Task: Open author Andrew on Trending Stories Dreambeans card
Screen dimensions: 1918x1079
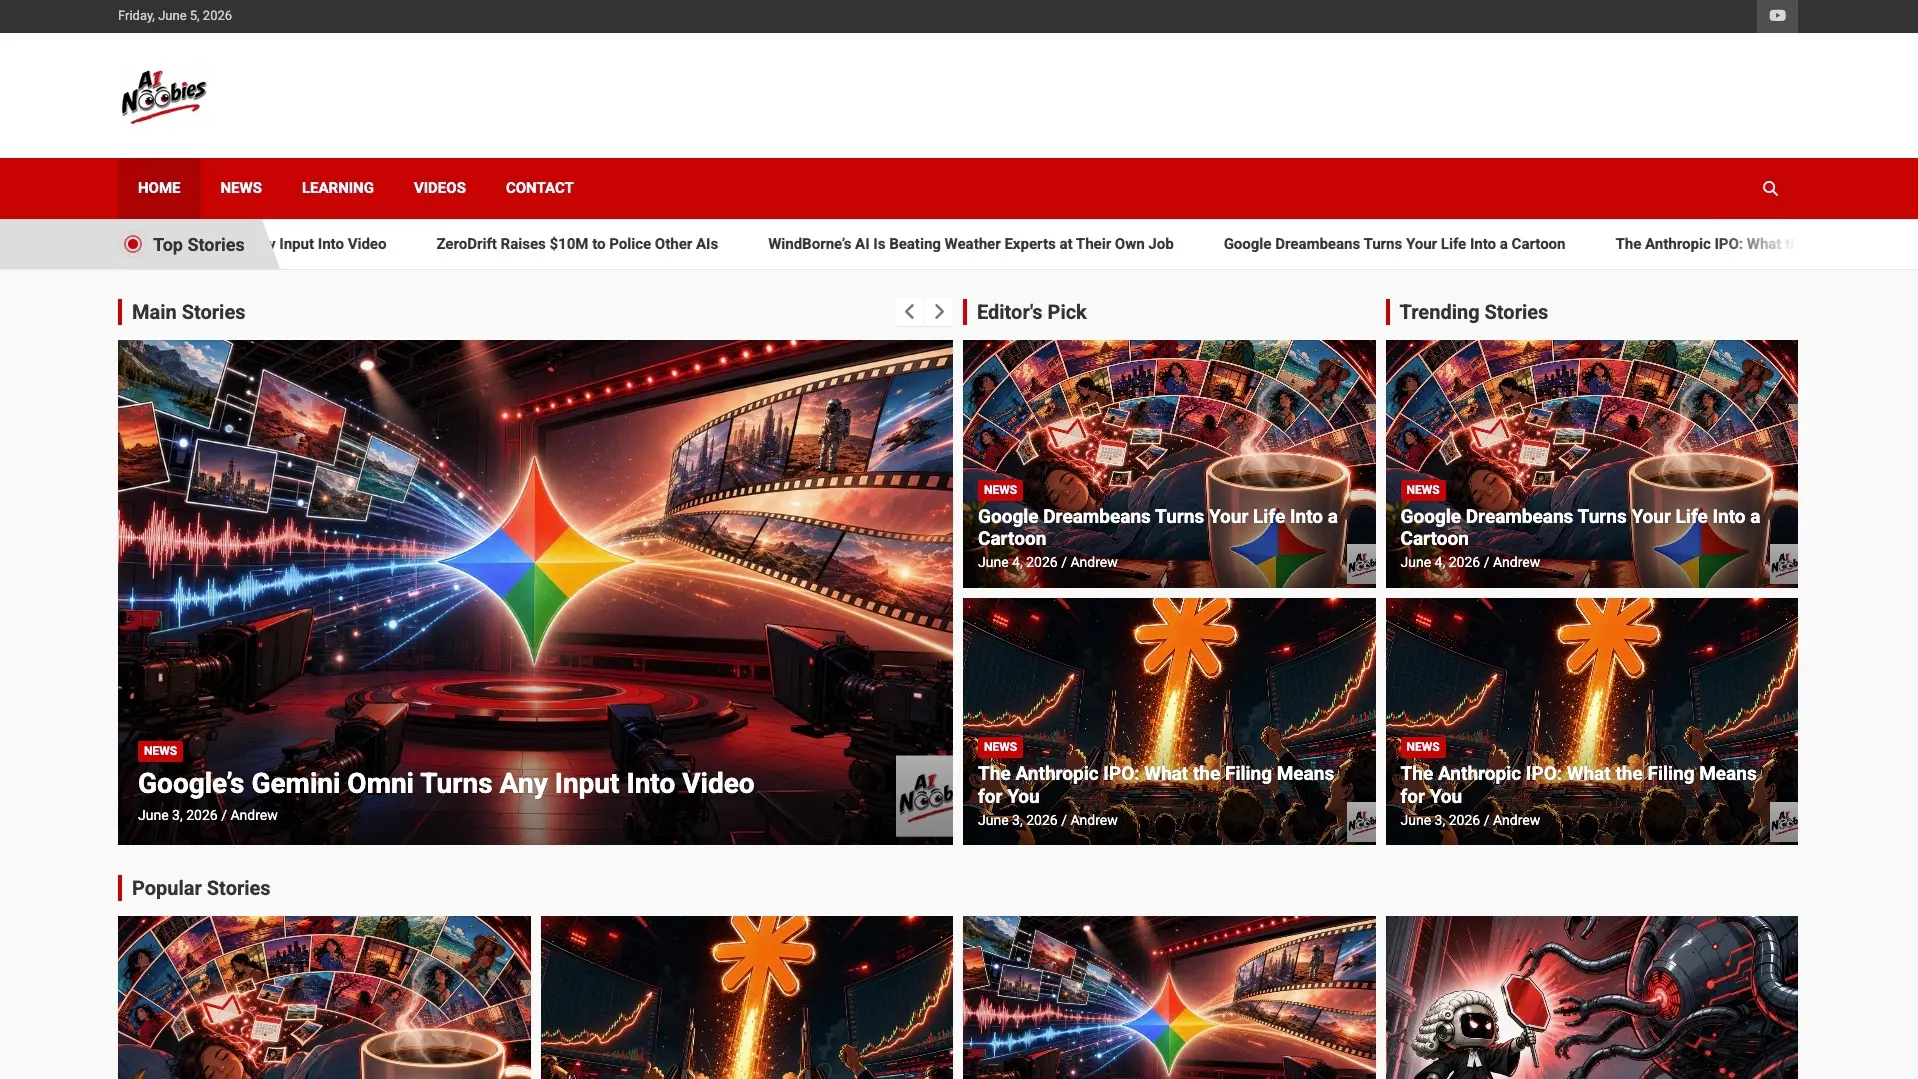Action: coord(1516,562)
